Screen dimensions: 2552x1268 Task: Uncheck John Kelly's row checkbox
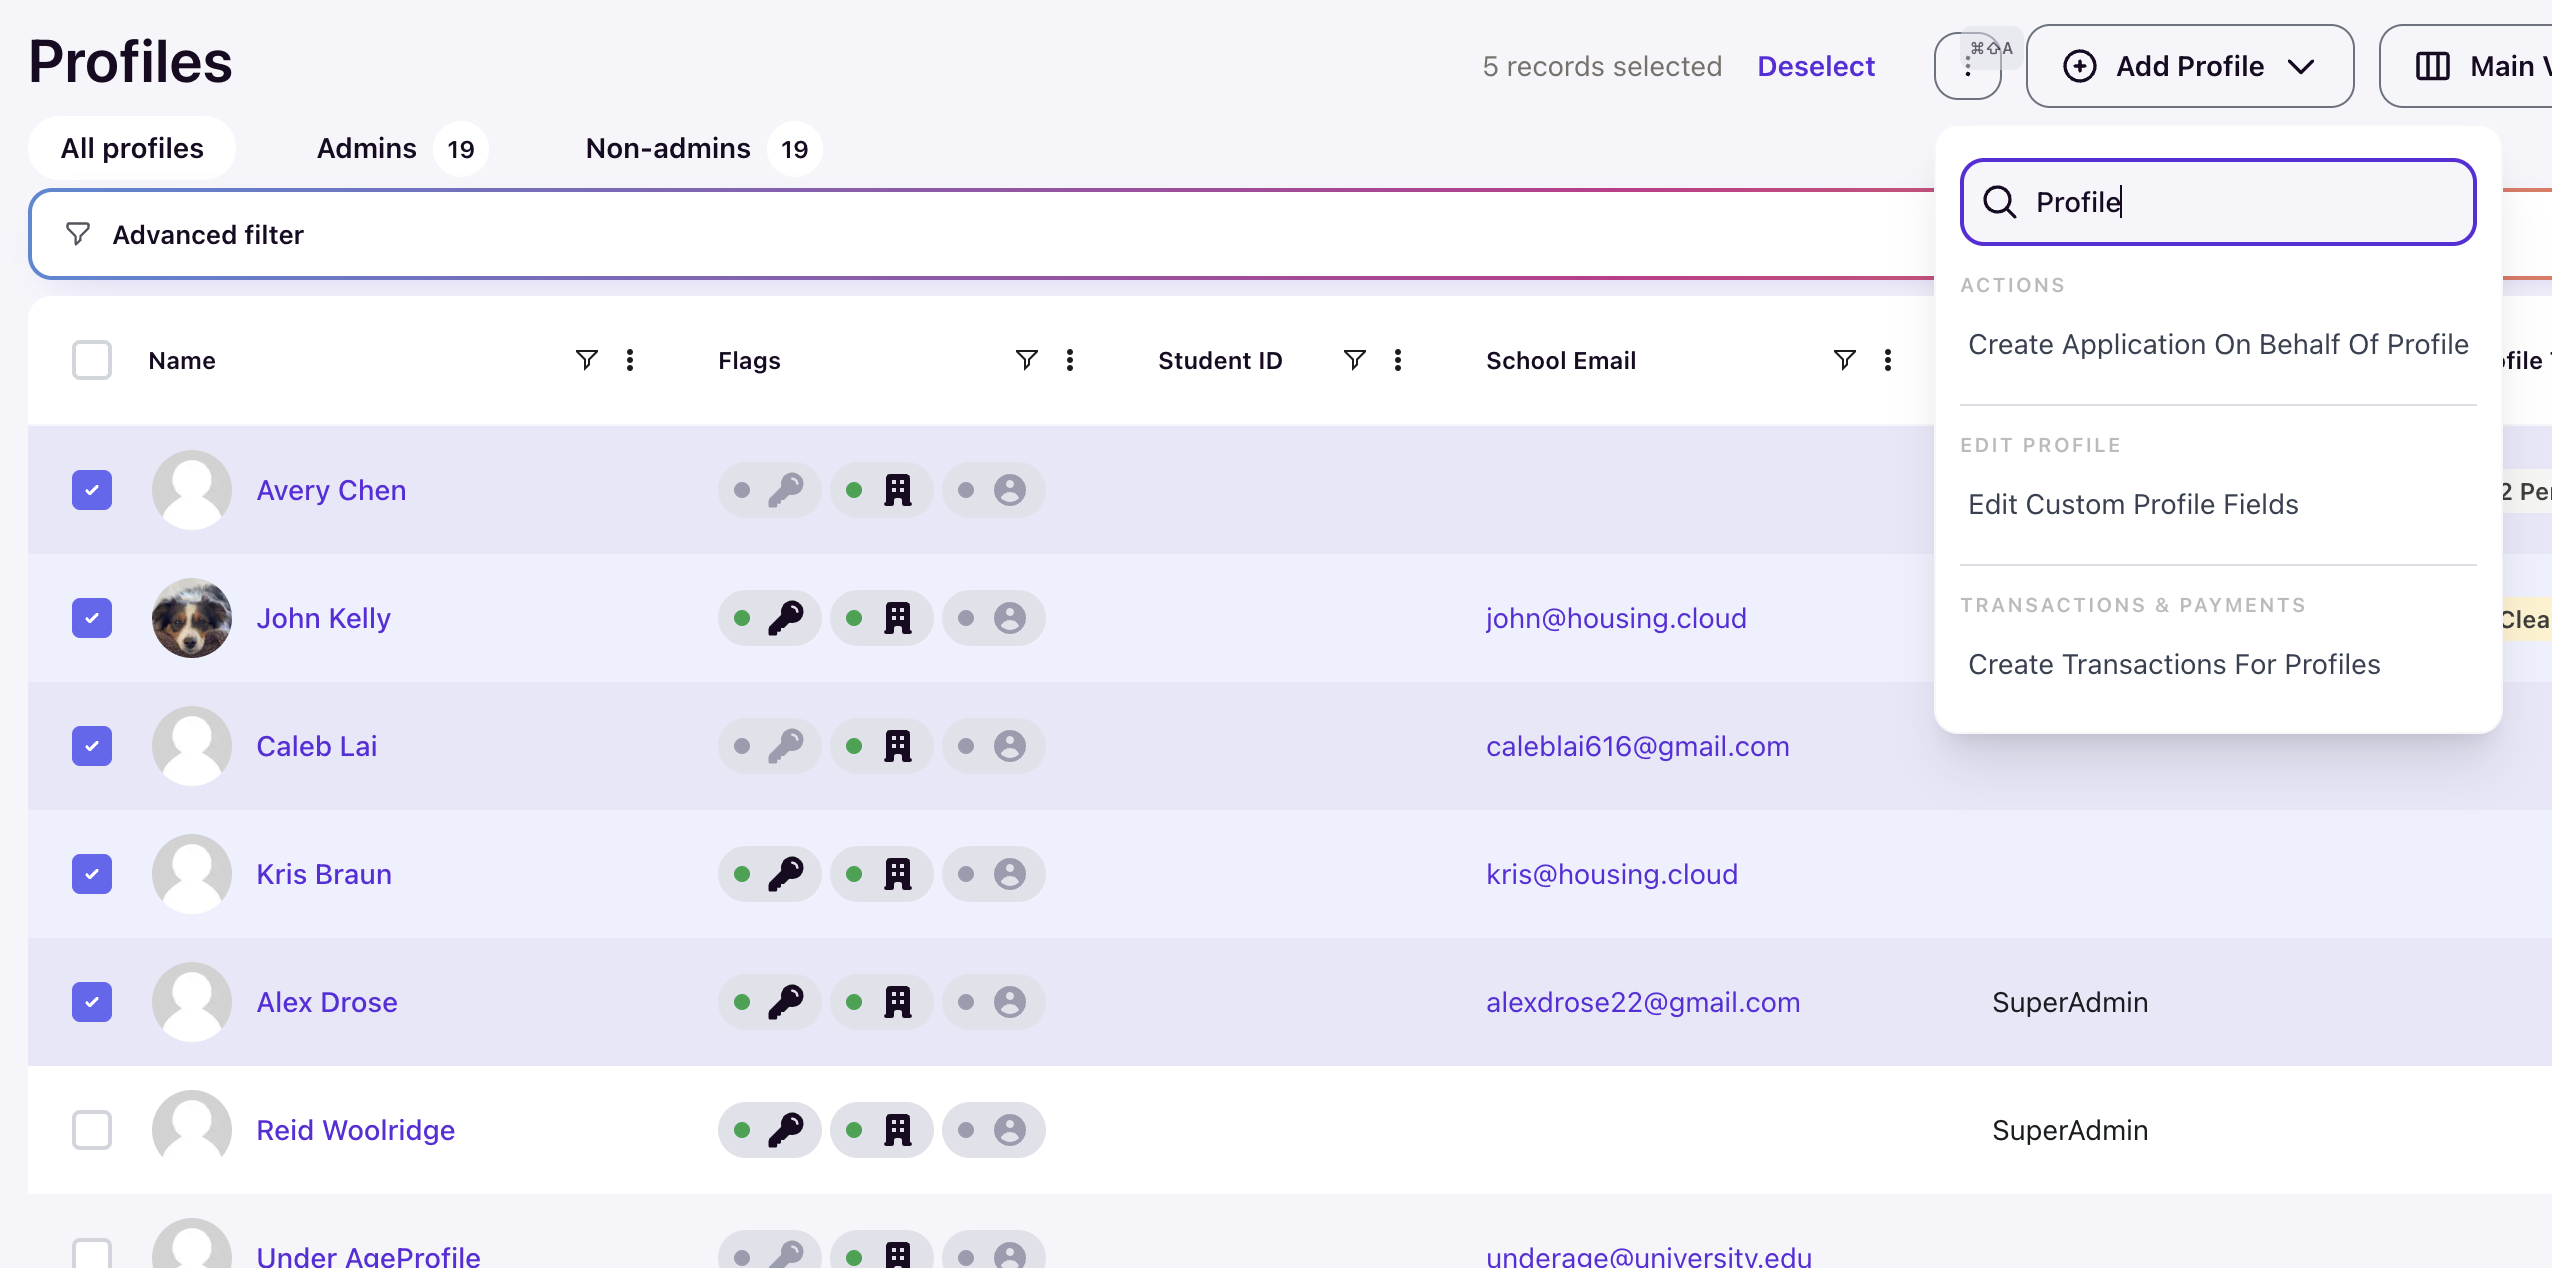tap(92, 618)
